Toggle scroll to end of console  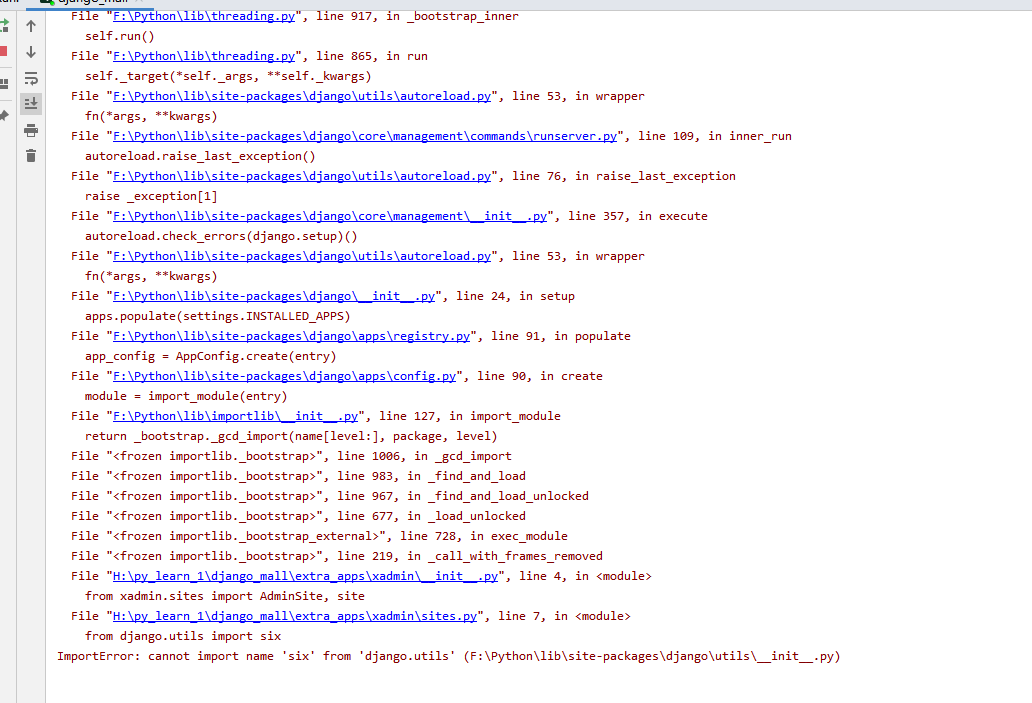click(31, 103)
